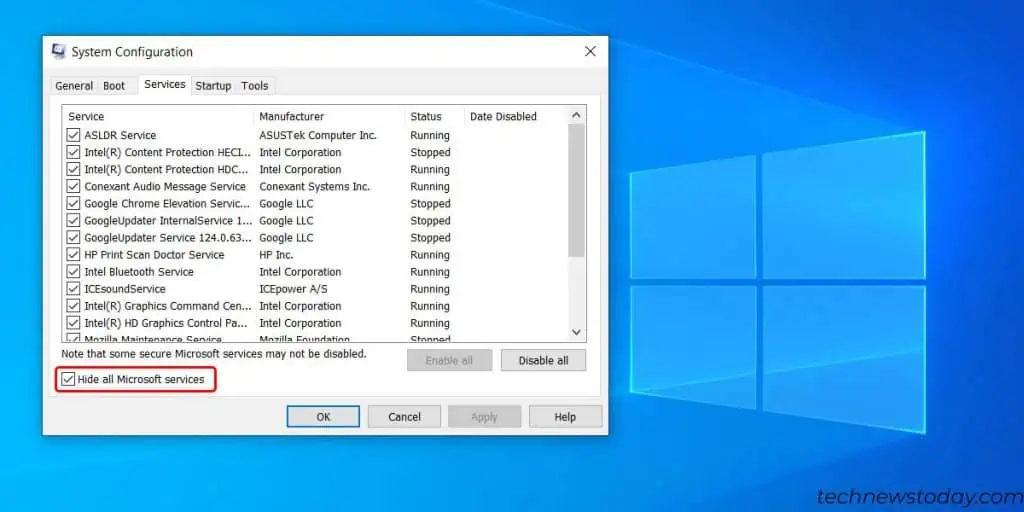Image resolution: width=1024 pixels, height=512 pixels.
Task: Click Running status of ASLDR Service
Action: (x=430, y=135)
